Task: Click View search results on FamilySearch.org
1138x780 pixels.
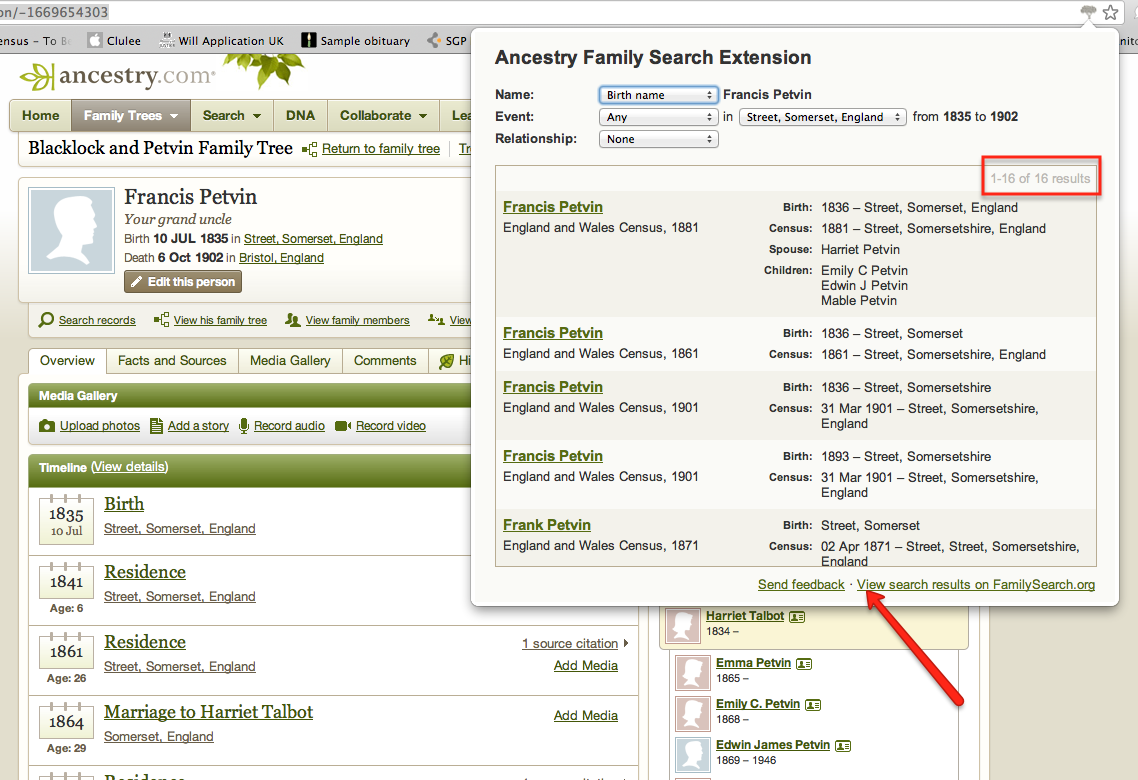Action: click(x=976, y=585)
